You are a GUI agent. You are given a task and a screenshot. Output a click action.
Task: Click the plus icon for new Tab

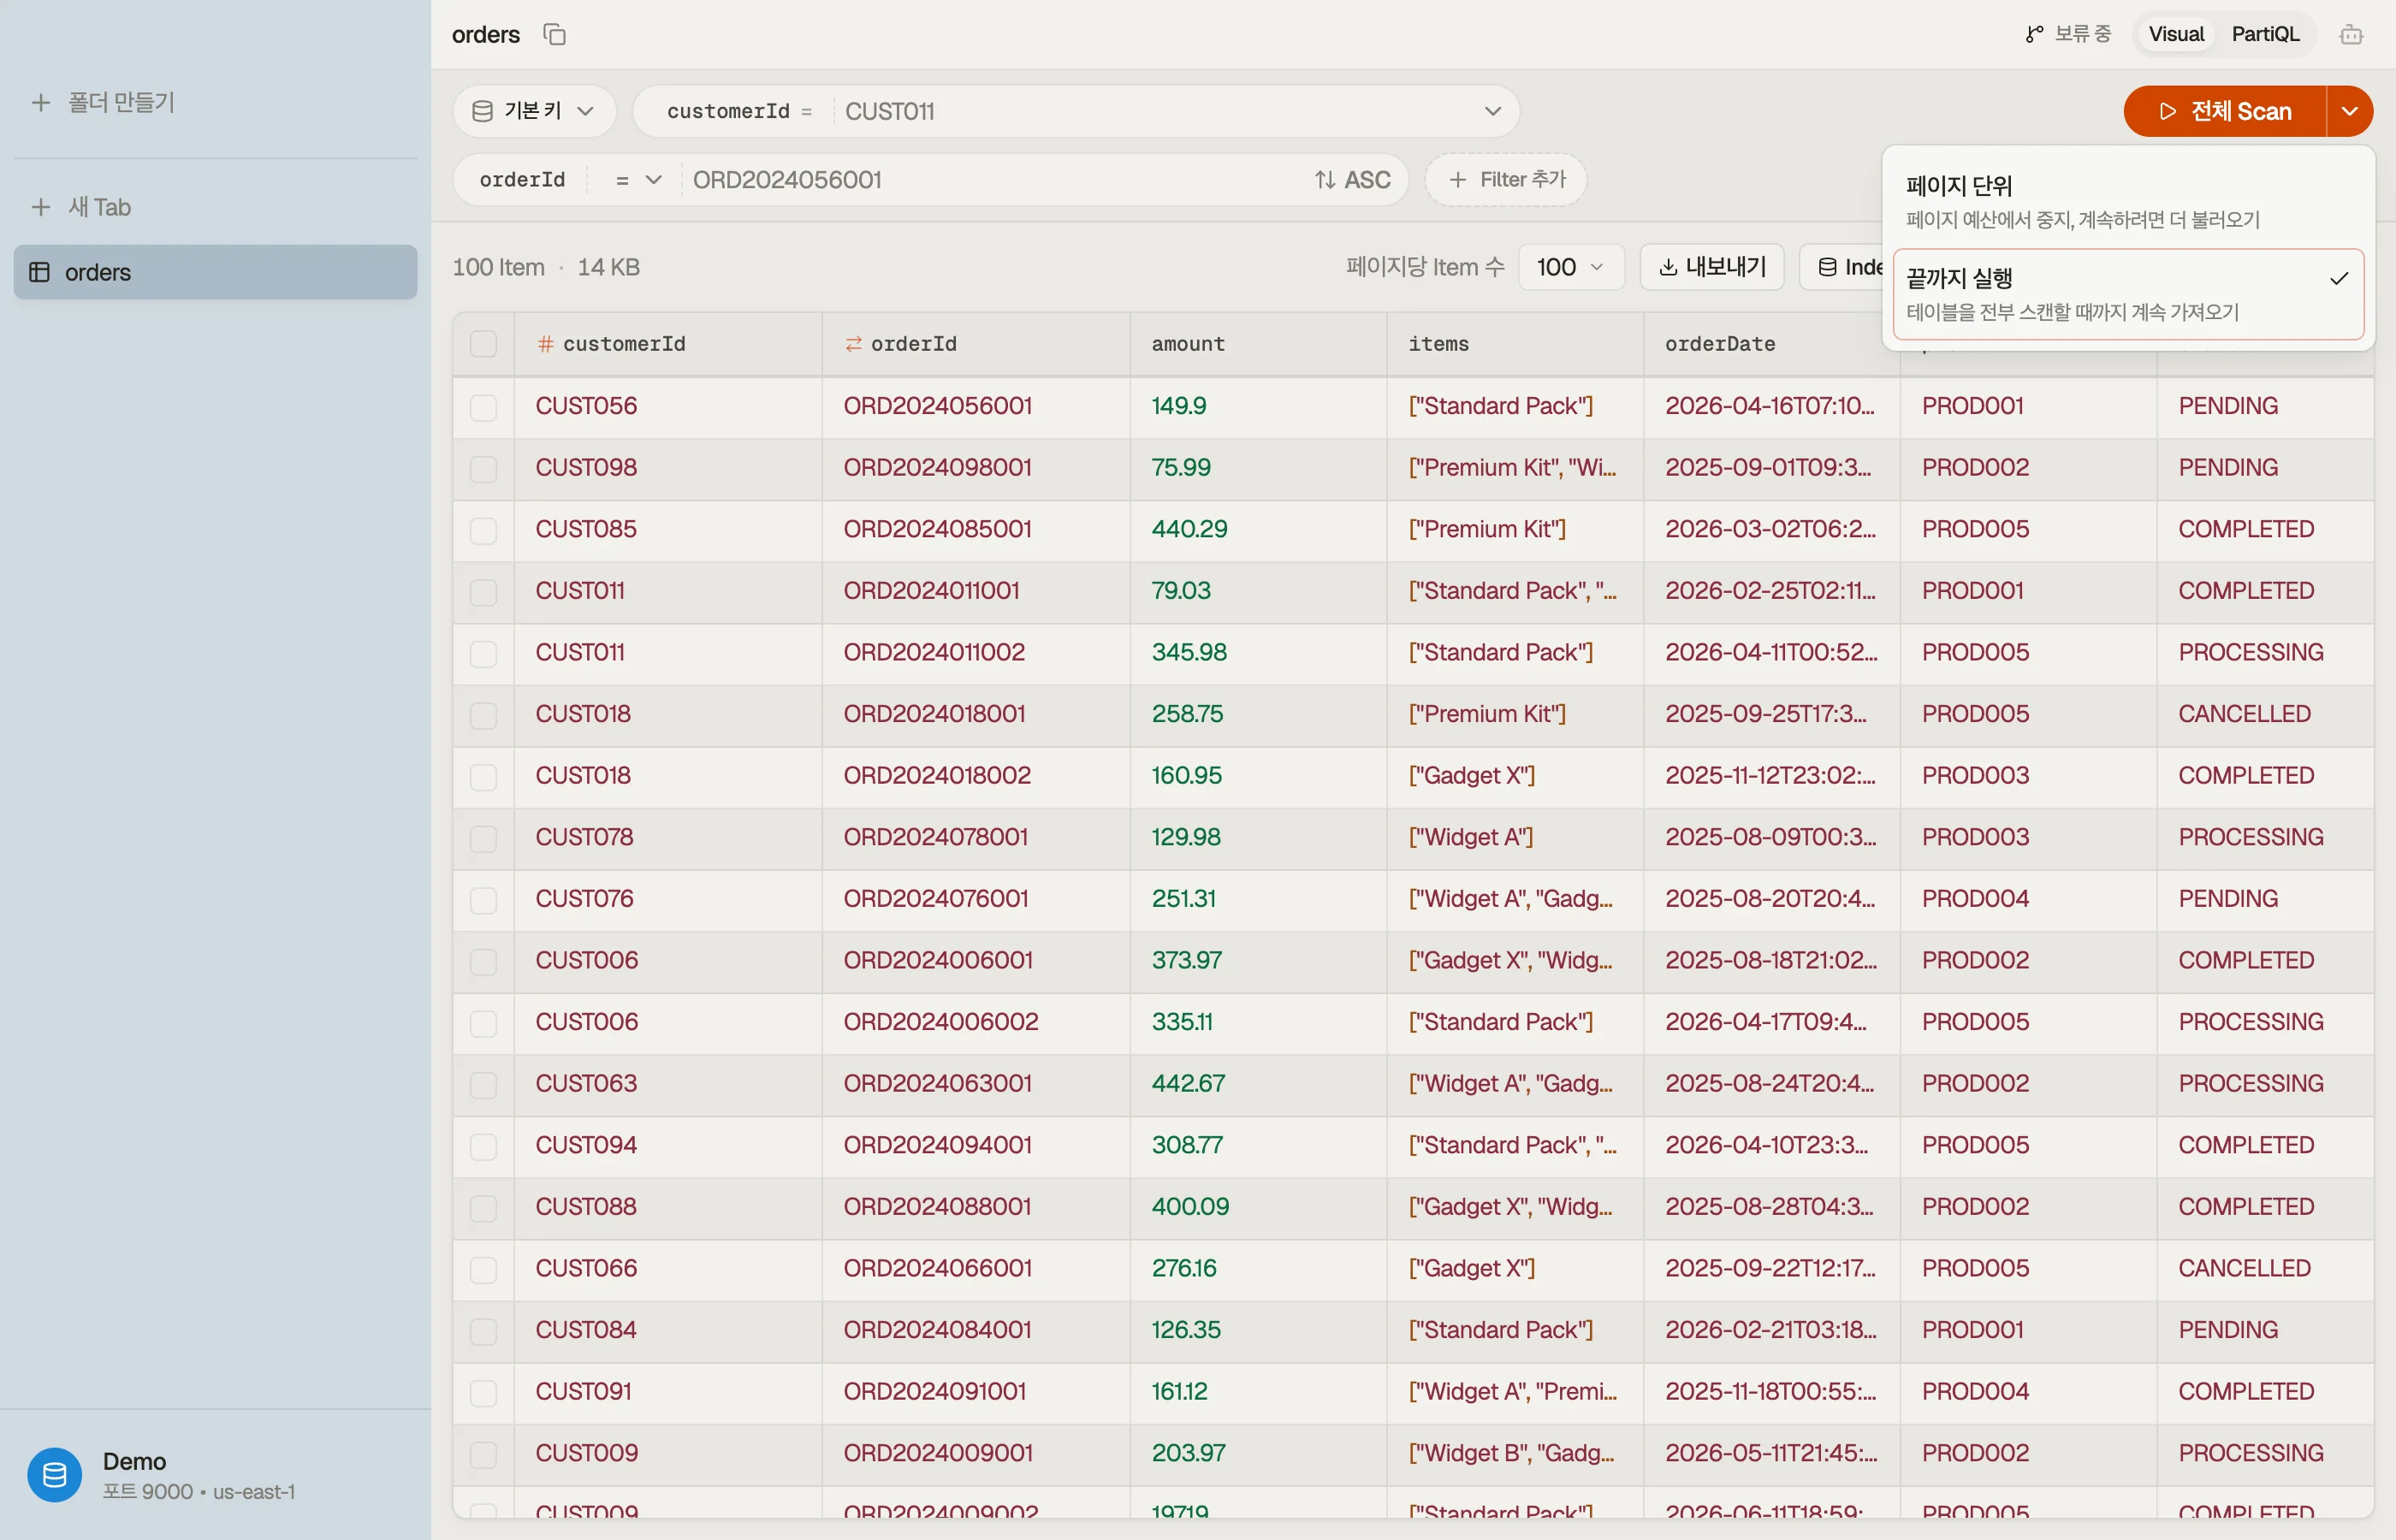point(41,207)
